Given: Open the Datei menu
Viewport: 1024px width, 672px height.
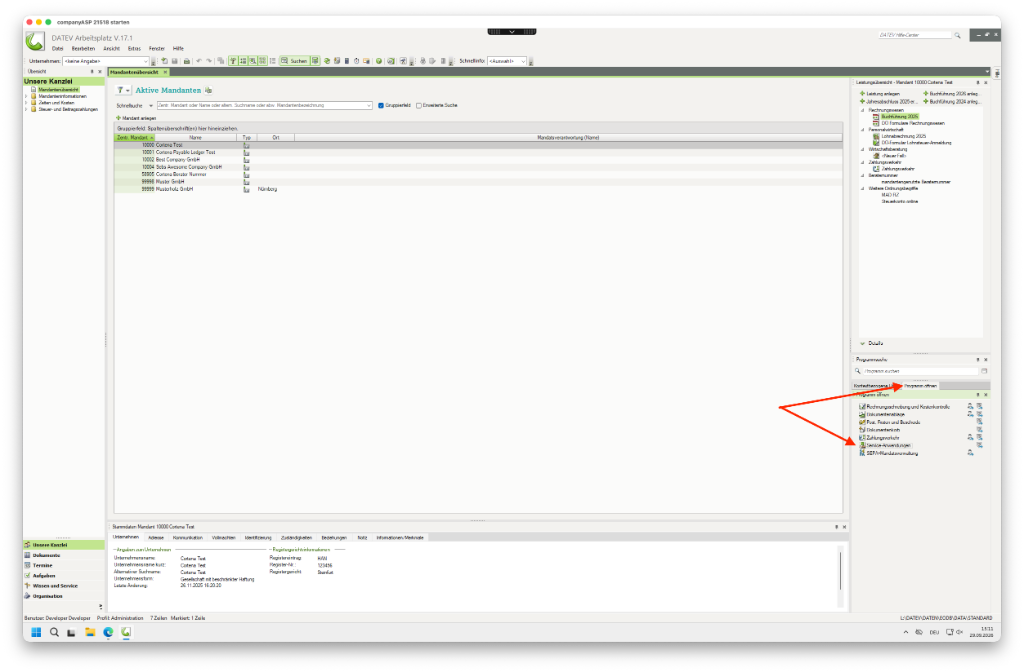Looking at the screenshot, I should pos(57,48).
